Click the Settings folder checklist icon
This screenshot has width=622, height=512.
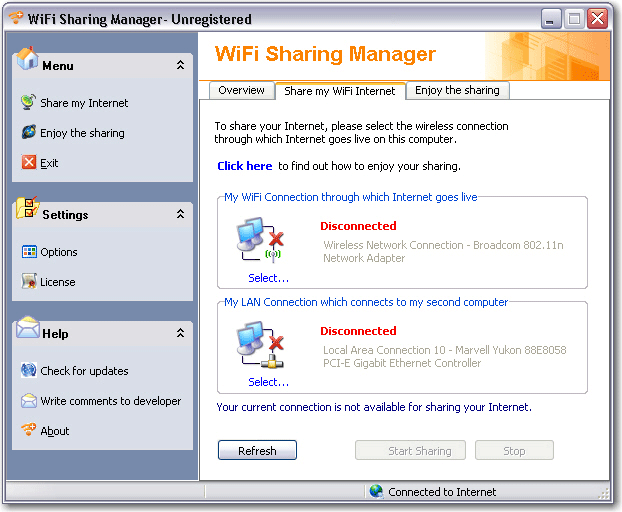tap(27, 208)
